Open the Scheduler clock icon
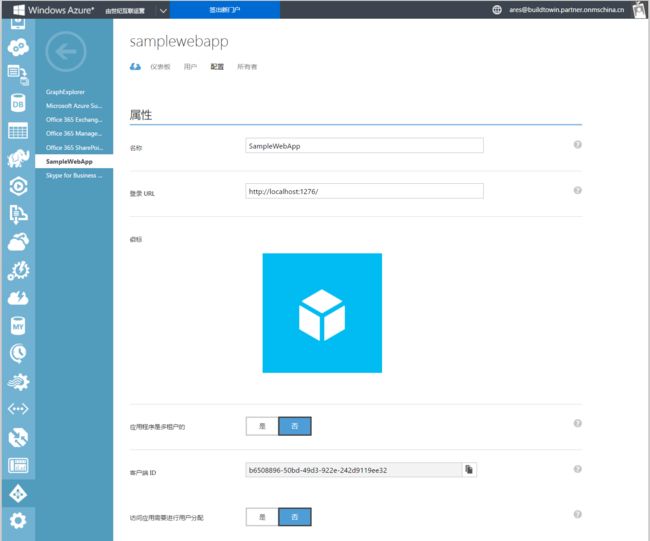 coord(18,354)
